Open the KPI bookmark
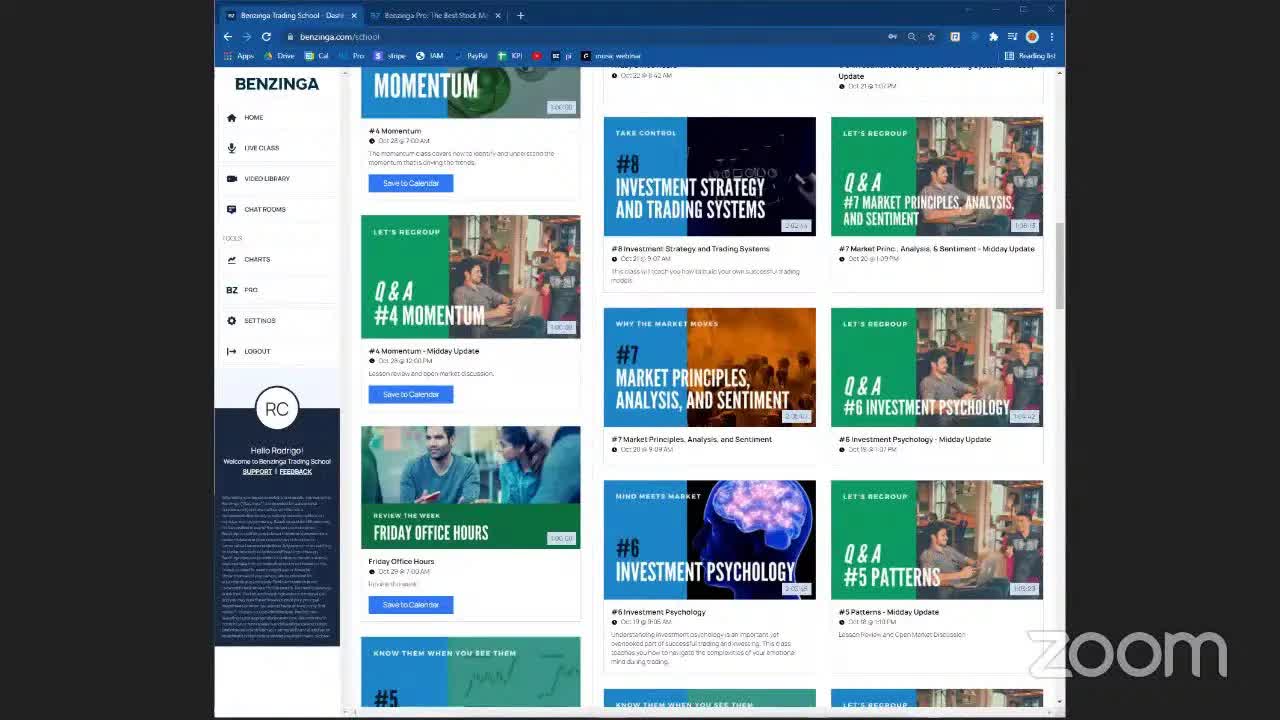 click(x=510, y=56)
